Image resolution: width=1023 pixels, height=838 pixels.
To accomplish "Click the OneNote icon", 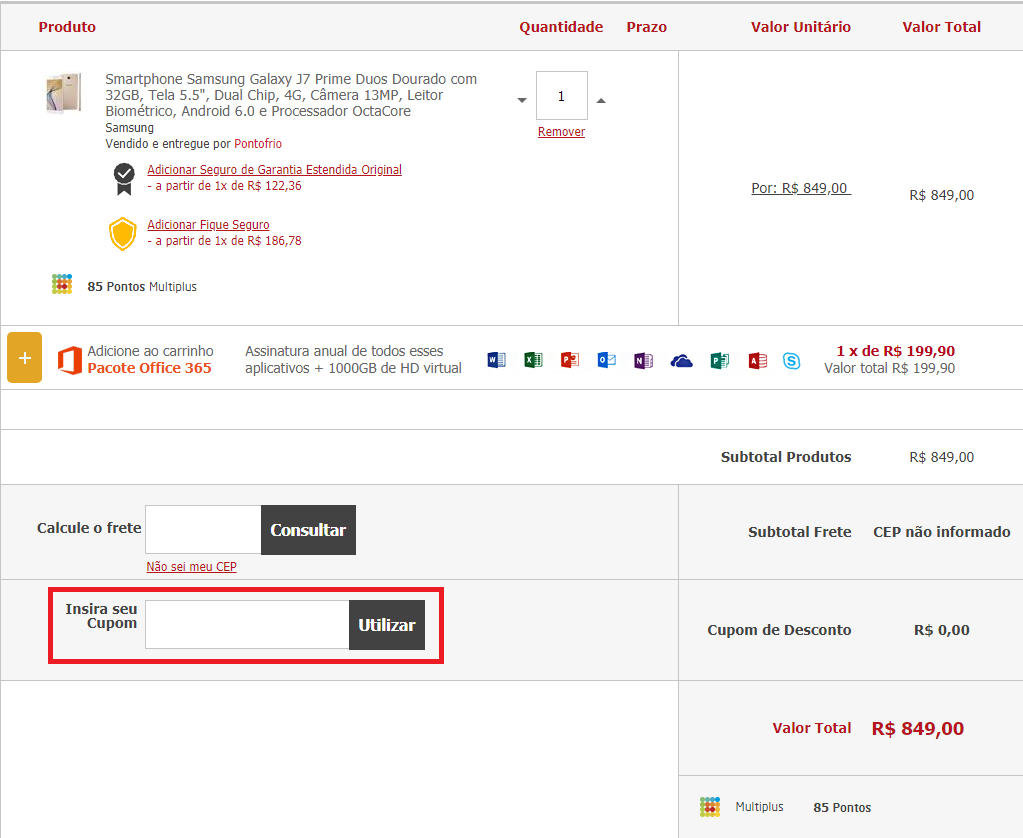I will point(644,360).
